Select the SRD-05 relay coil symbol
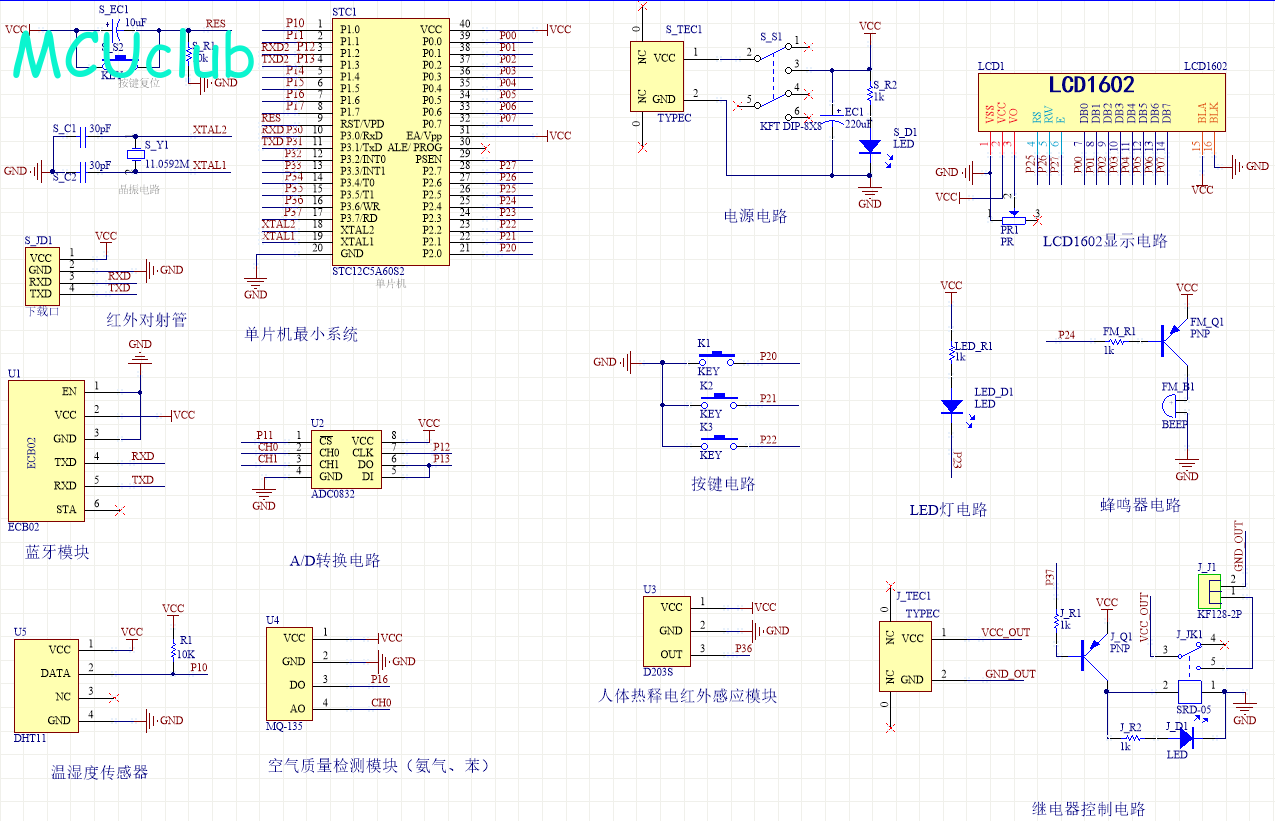1275x821 pixels. click(x=1190, y=692)
